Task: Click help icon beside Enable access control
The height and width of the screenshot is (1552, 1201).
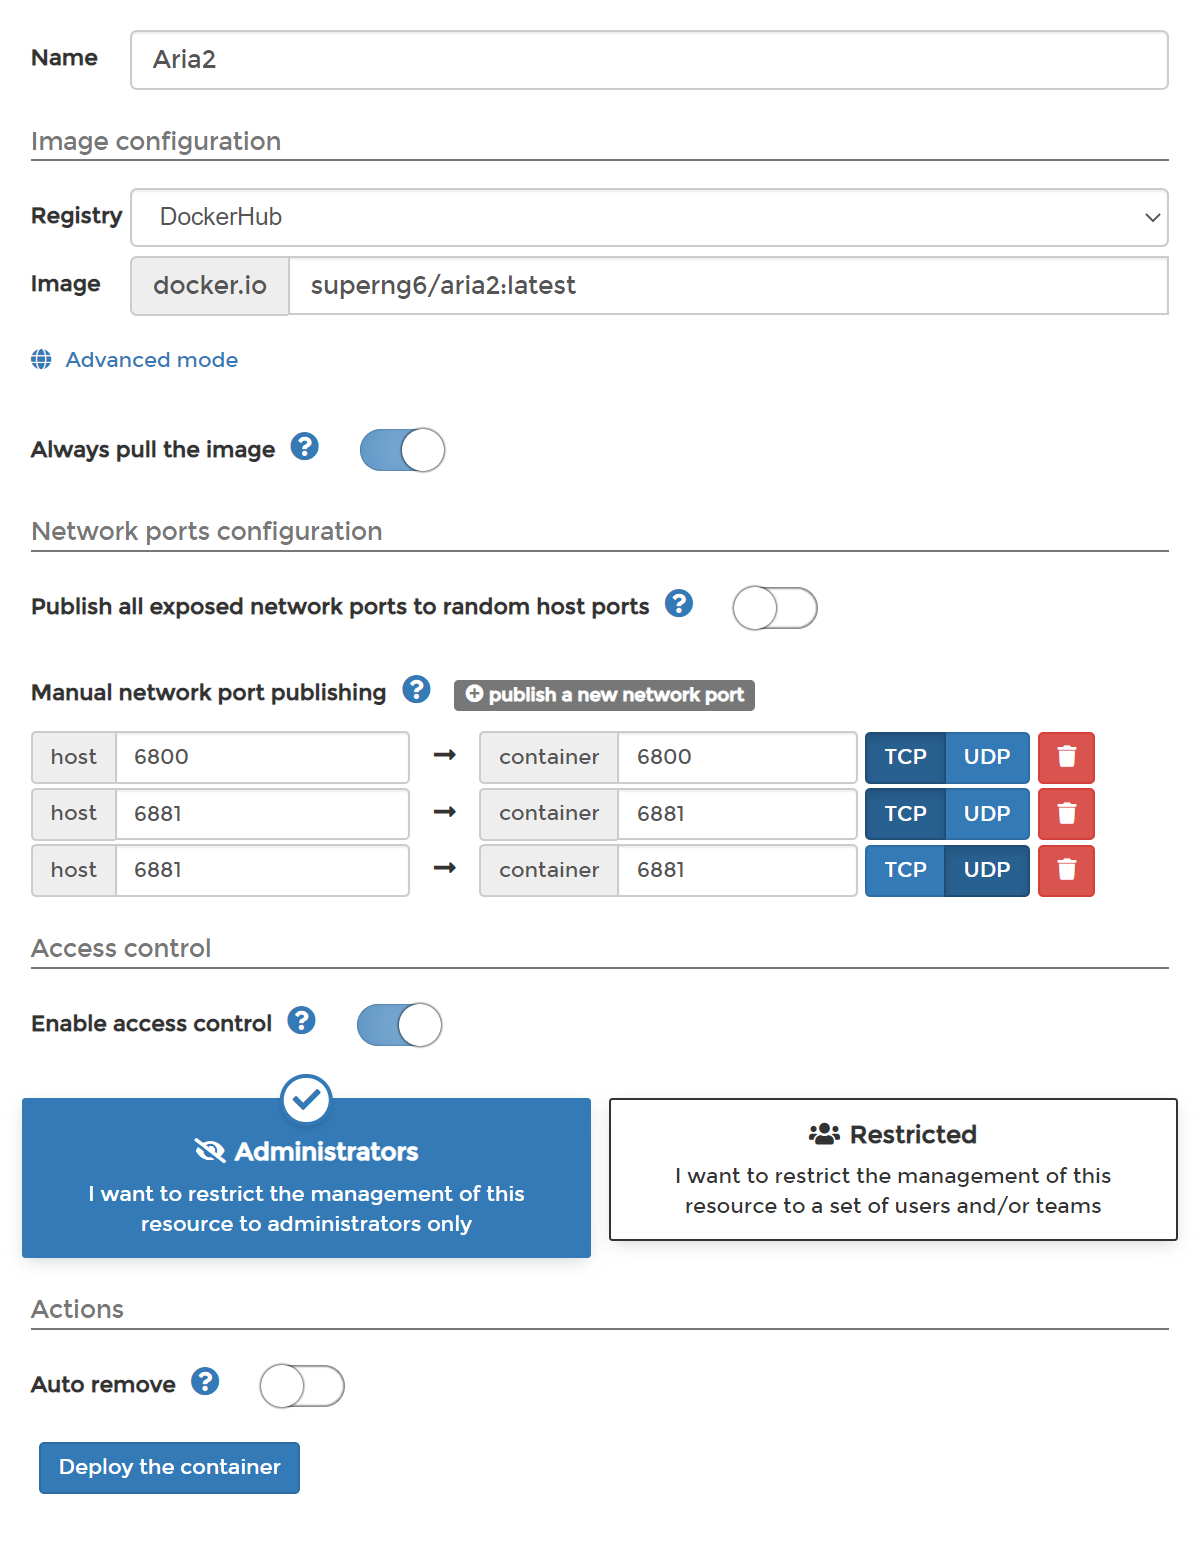Action: 301,1020
